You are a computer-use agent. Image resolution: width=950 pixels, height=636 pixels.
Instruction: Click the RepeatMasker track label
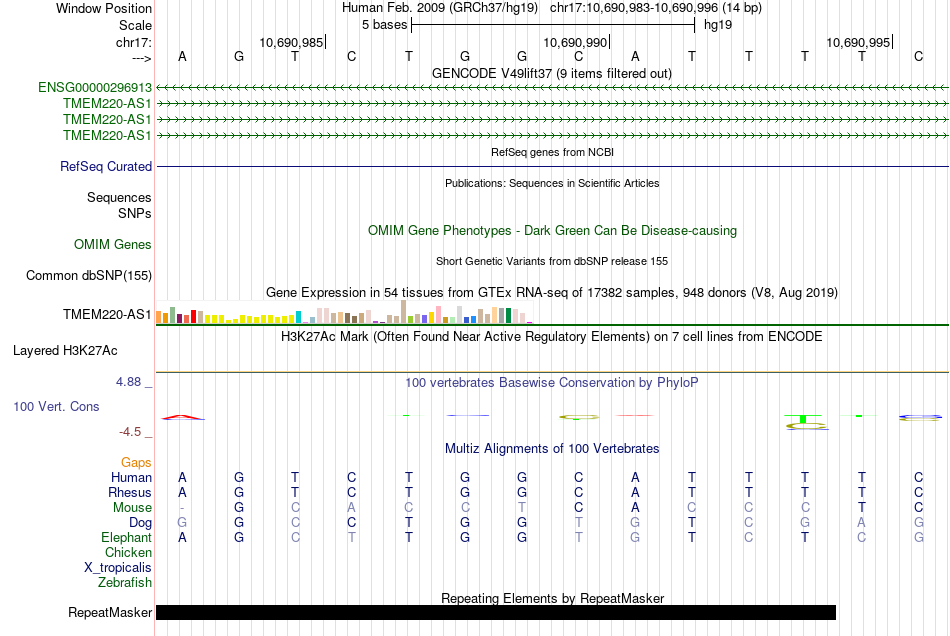[x=110, y=612]
